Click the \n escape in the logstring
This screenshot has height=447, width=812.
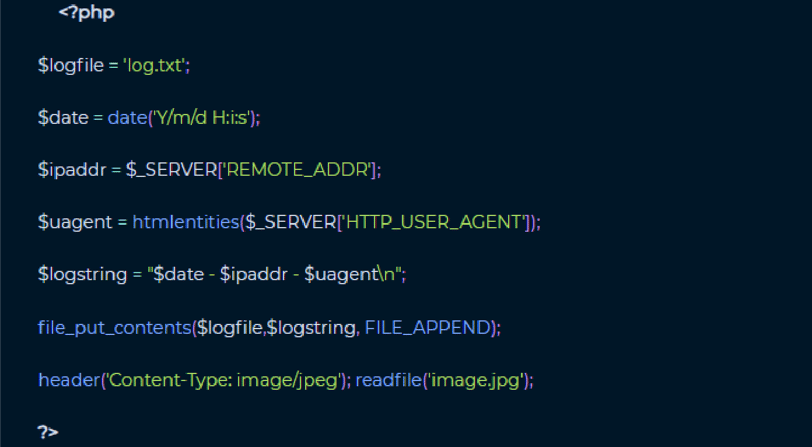(x=386, y=274)
